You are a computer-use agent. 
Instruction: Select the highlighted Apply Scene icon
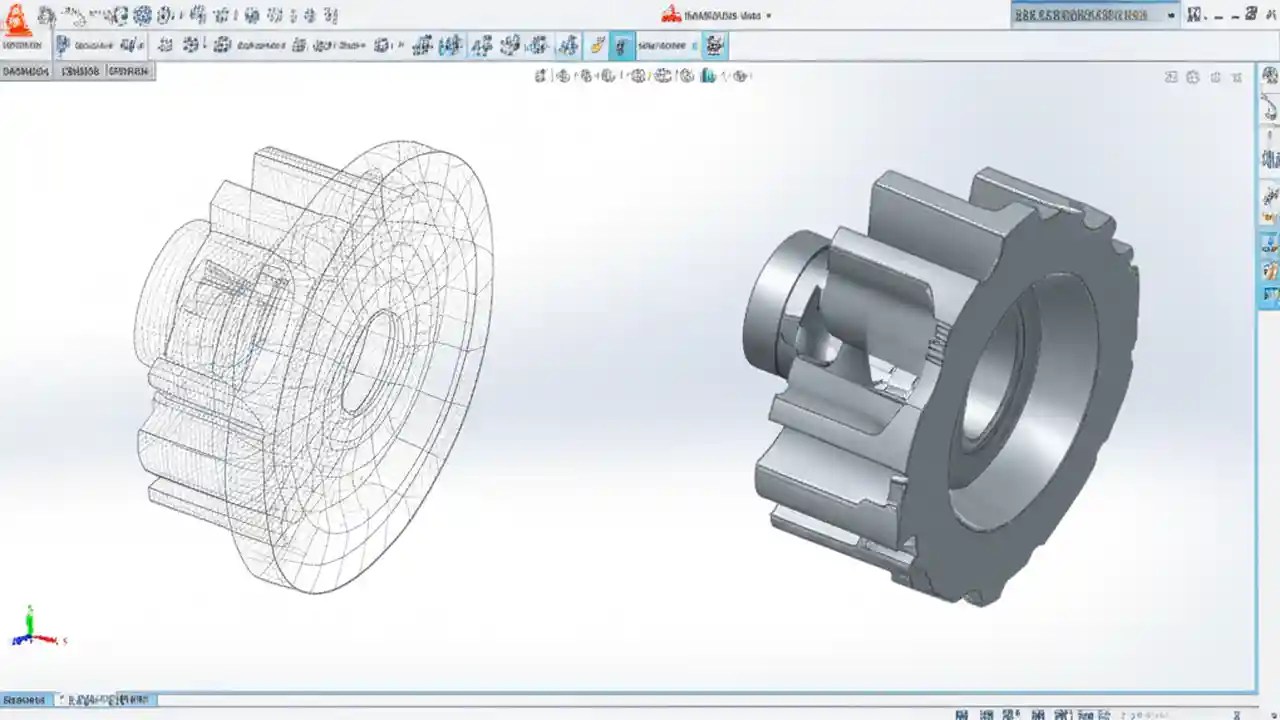tap(710, 75)
